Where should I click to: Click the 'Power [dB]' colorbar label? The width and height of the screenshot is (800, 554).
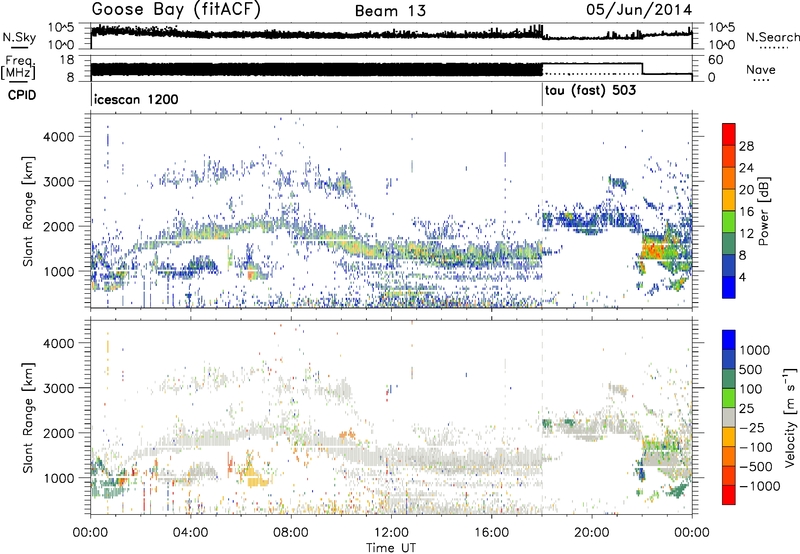763,211
